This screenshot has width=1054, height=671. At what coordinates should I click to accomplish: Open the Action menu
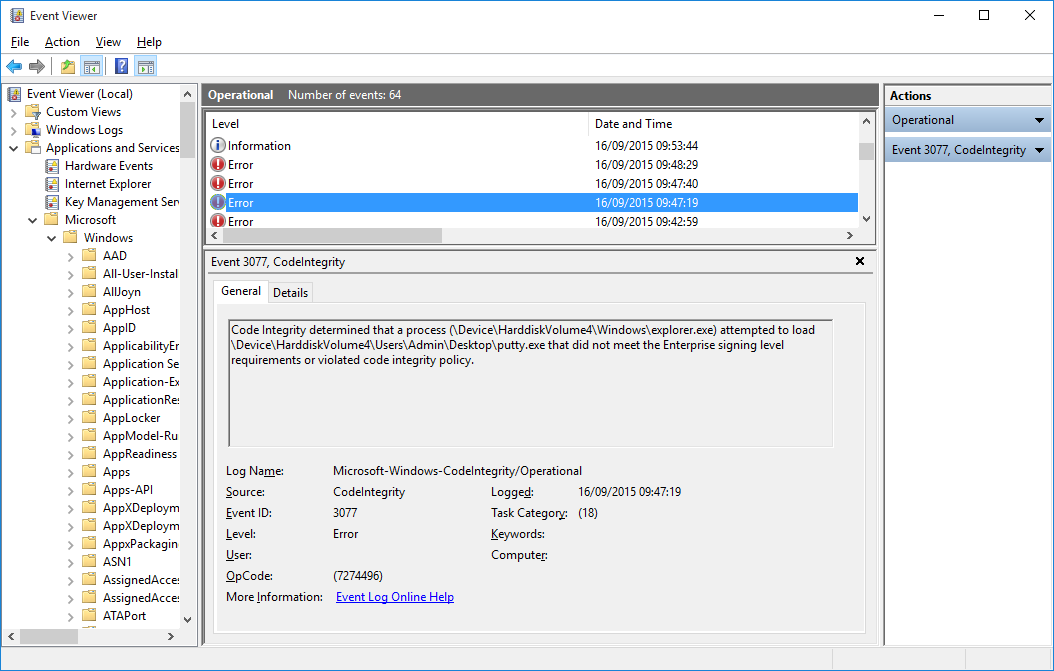tap(62, 42)
